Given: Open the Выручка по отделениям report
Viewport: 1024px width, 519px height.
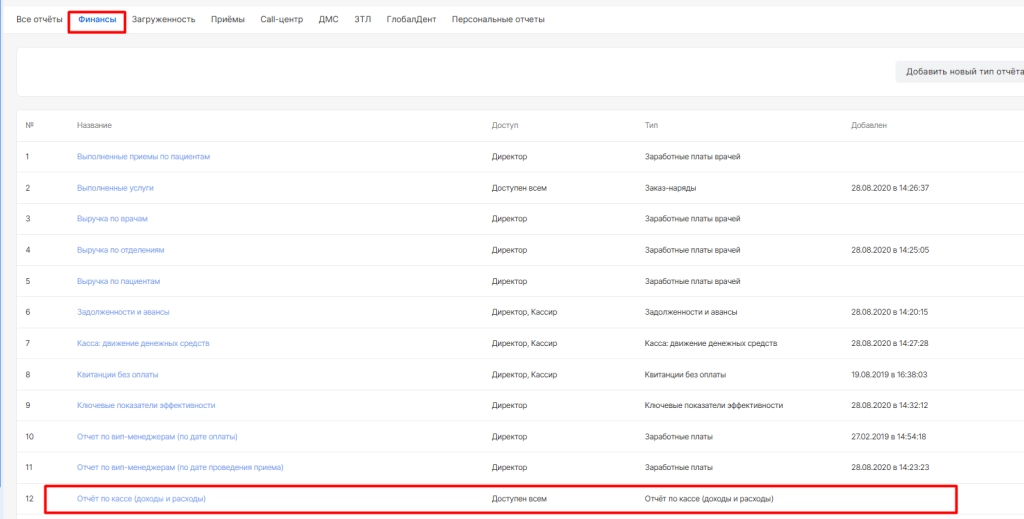Looking at the screenshot, I should (120, 250).
